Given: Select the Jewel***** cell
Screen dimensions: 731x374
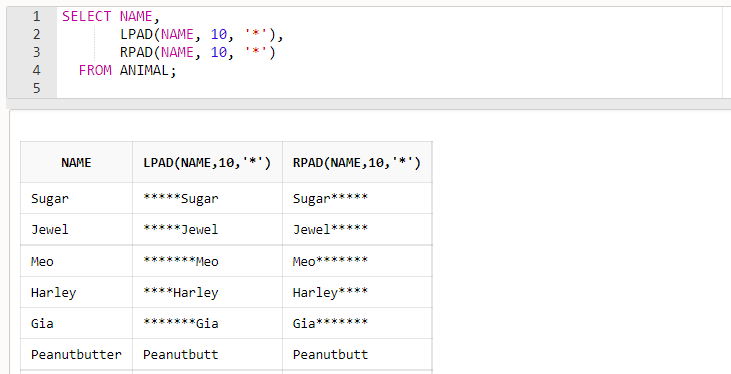Looking at the screenshot, I should (x=357, y=229).
